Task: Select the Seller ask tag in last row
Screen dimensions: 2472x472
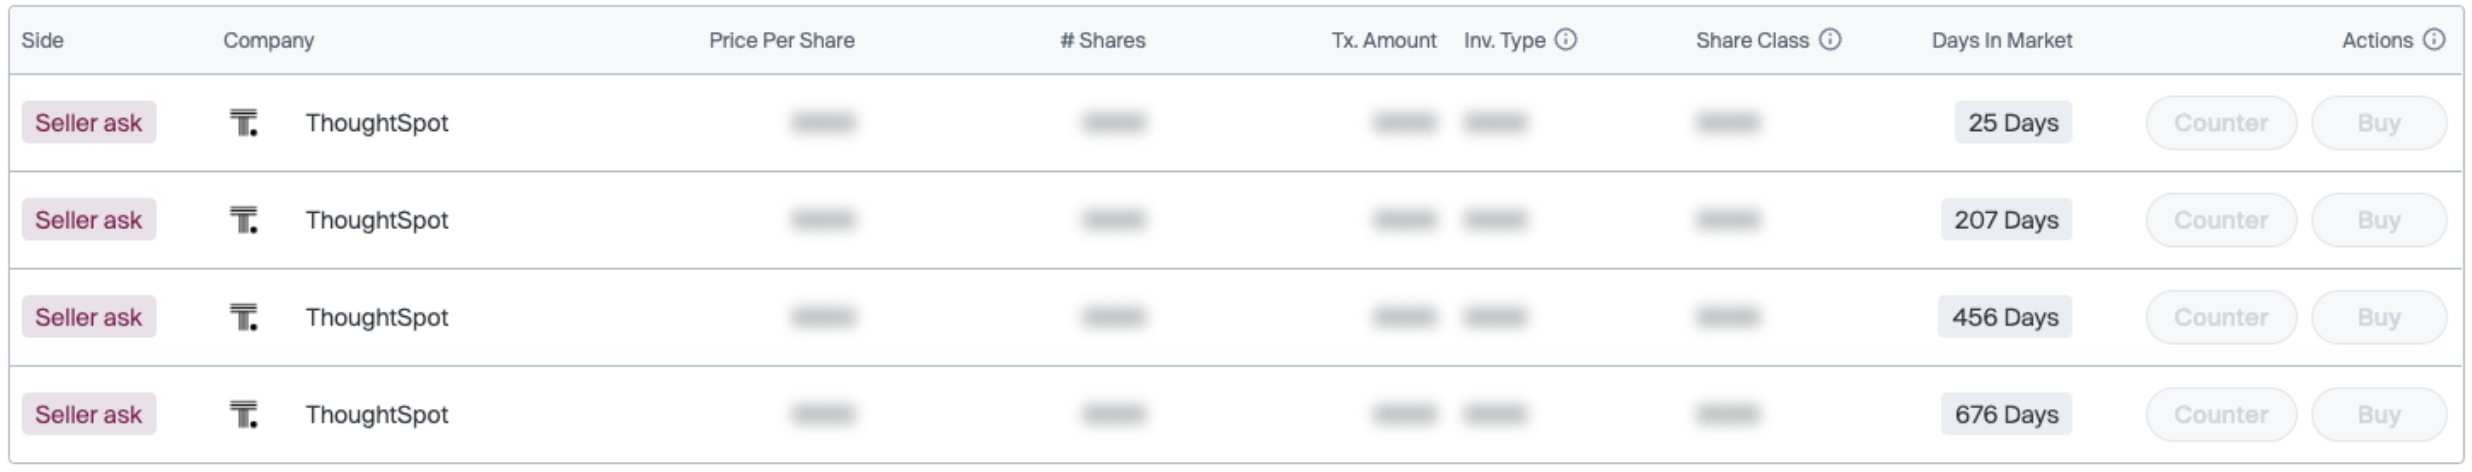Action: (x=89, y=414)
